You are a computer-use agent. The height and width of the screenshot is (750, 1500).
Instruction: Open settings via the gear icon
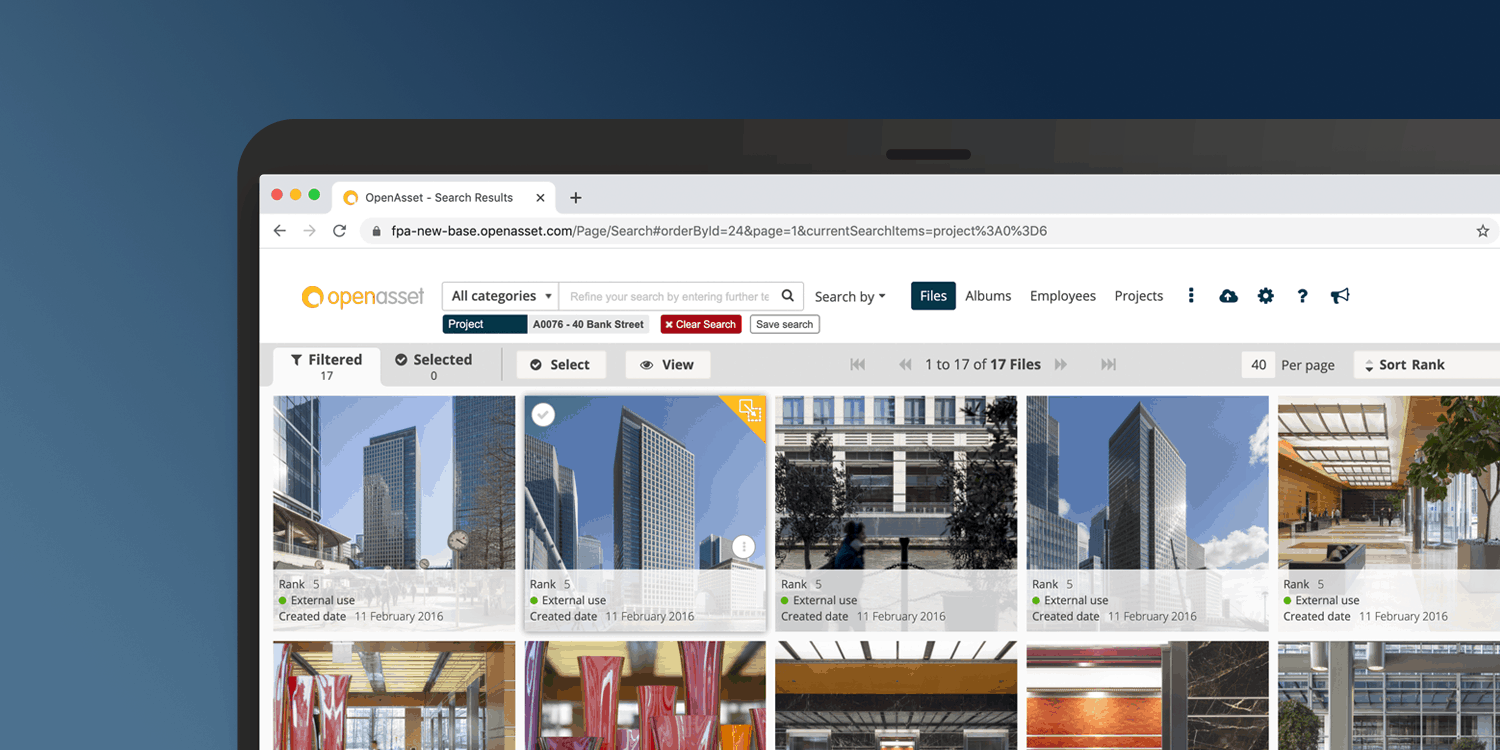coord(1265,296)
